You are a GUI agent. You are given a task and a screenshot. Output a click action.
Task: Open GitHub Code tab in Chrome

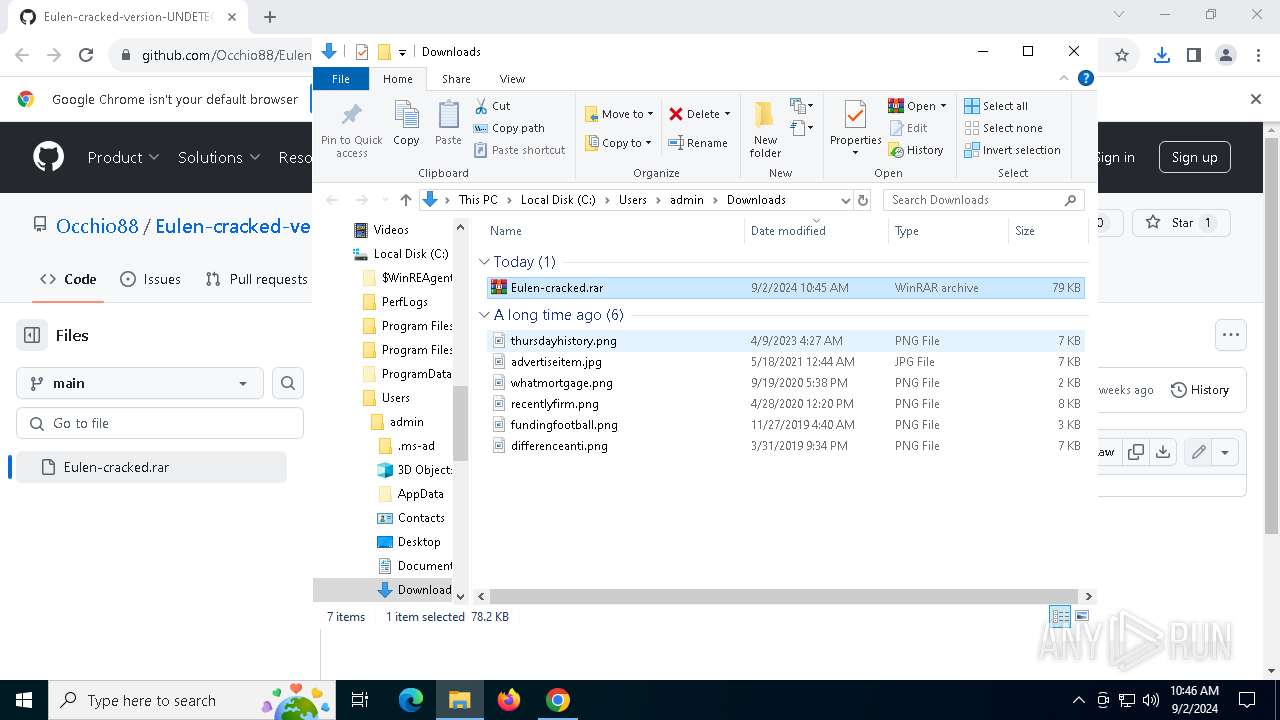[x=68, y=279]
